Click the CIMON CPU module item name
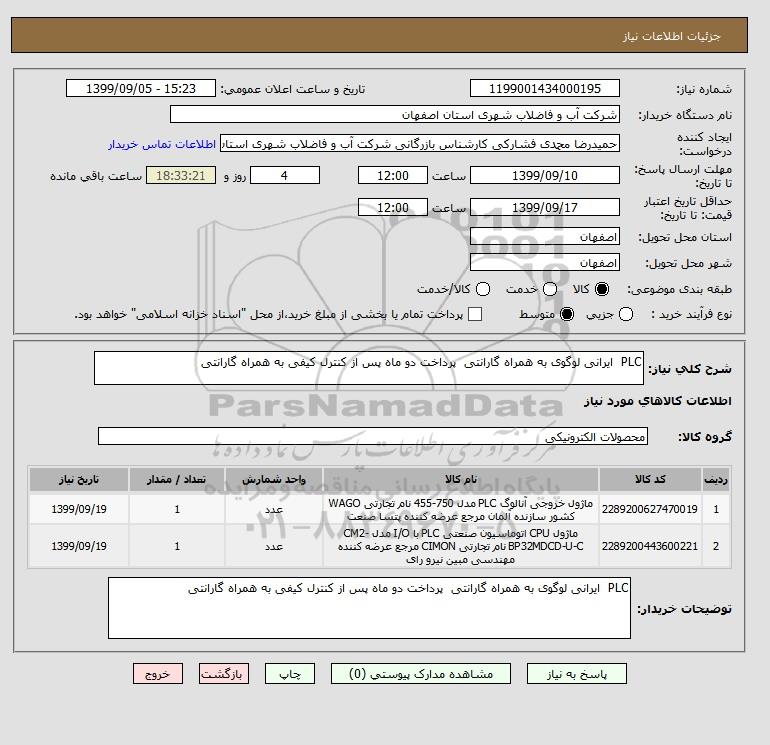Image resolution: width=770 pixels, height=745 pixels. click(461, 546)
